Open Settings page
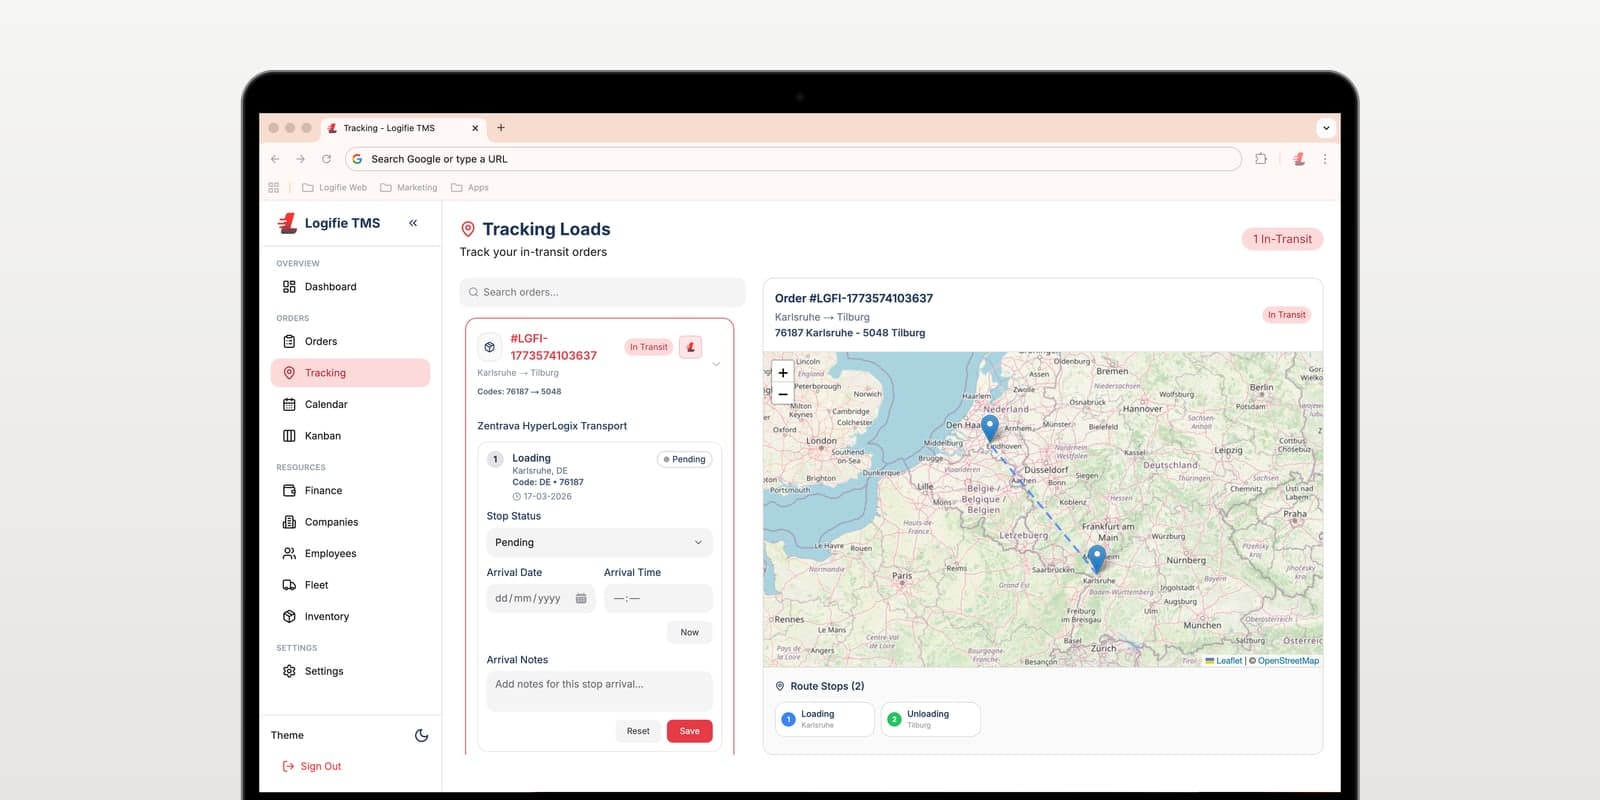The image size is (1600, 800). coord(350,671)
